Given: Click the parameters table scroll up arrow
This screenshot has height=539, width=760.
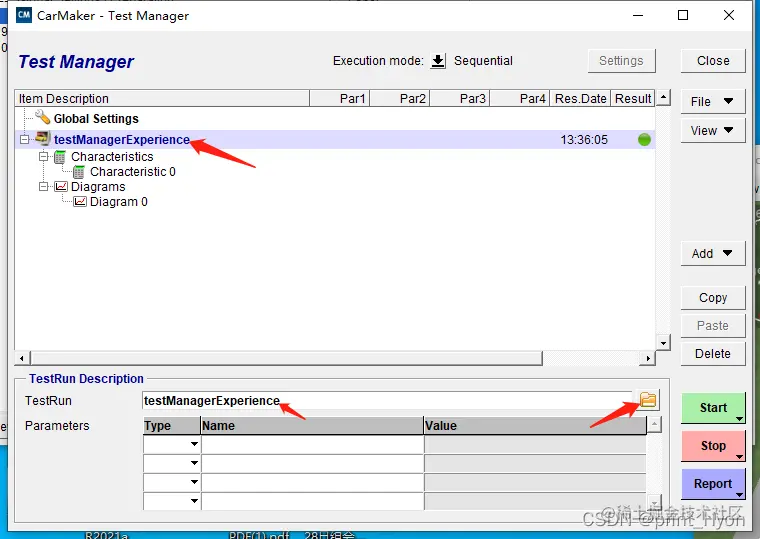Looking at the screenshot, I should tap(654, 425).
